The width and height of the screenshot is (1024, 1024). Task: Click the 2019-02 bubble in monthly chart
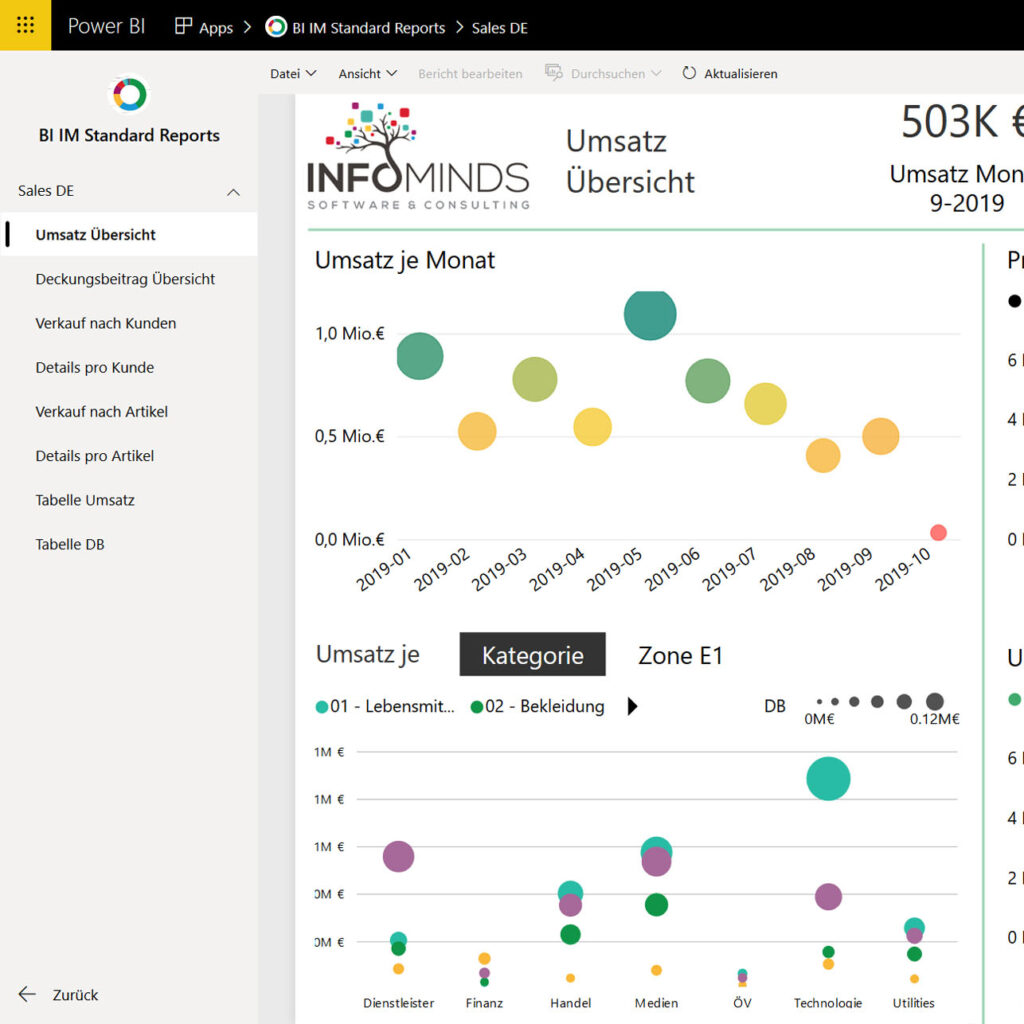pos(477,431)
